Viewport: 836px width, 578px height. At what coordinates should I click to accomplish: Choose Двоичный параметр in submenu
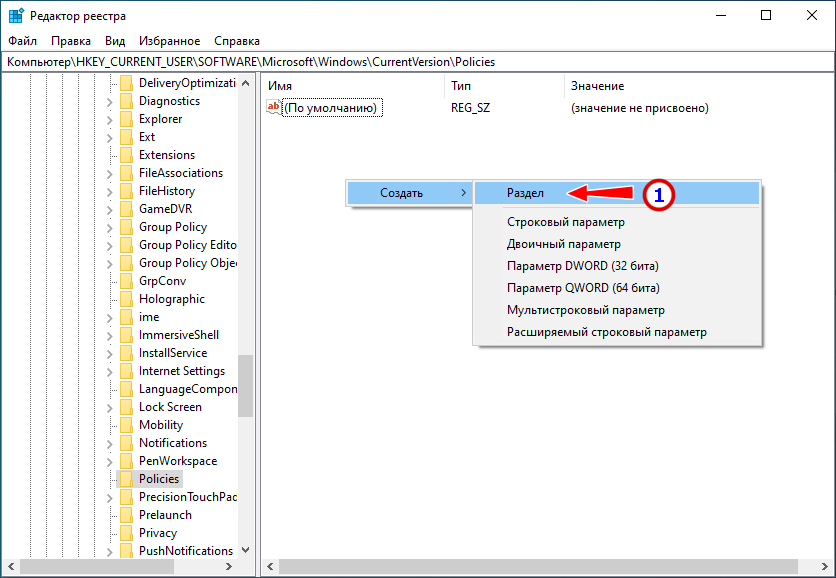[617, 244]
